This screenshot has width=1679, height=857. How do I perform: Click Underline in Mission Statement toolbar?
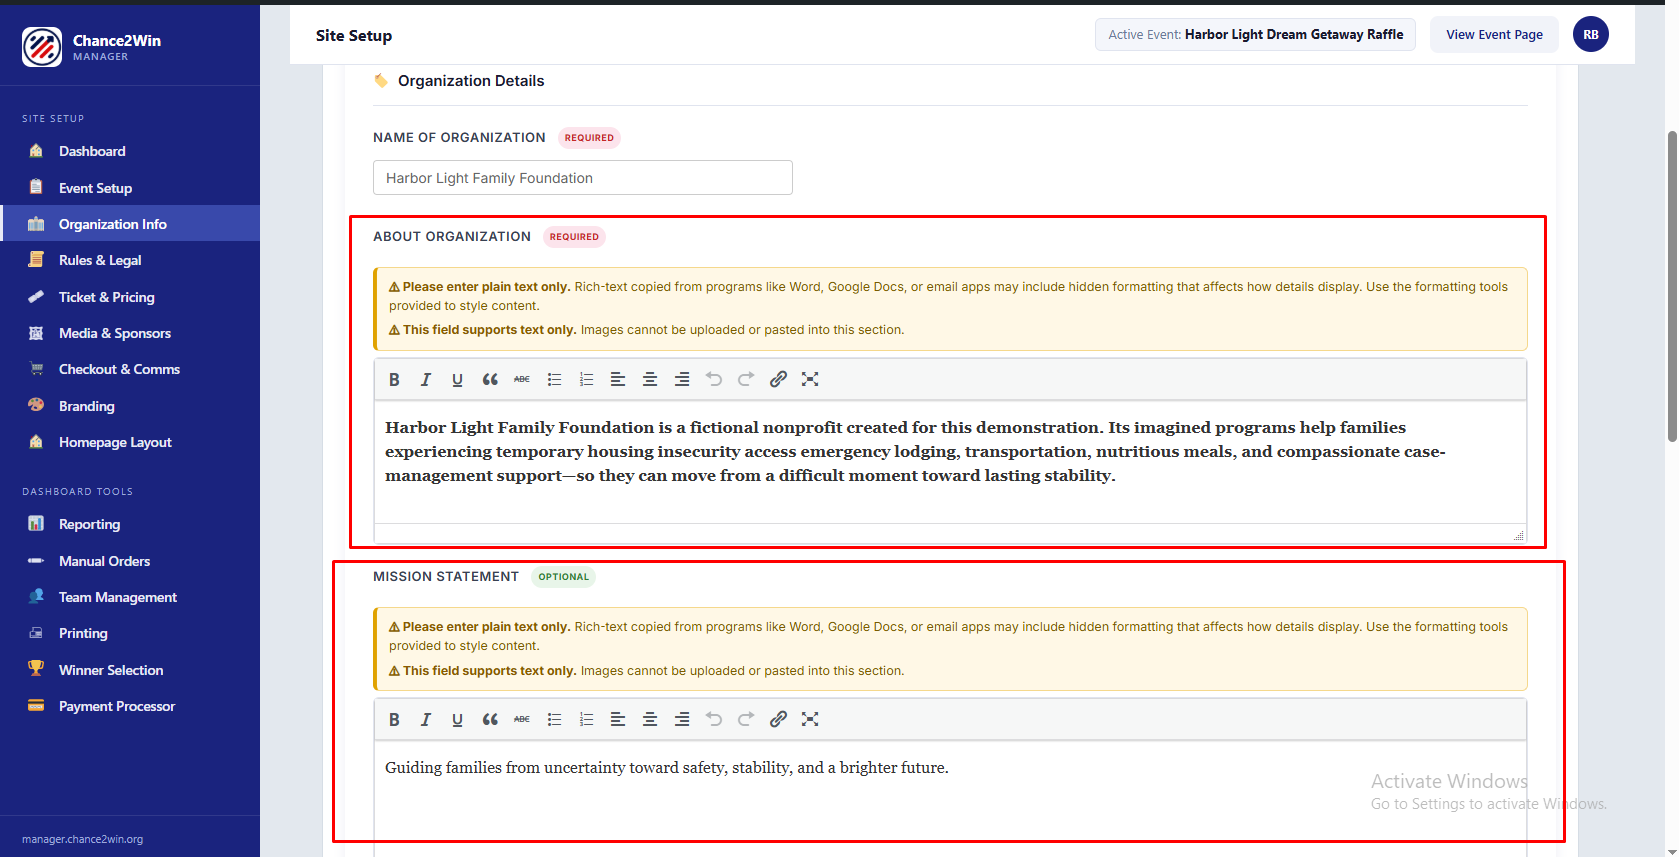tap(458, 719)
